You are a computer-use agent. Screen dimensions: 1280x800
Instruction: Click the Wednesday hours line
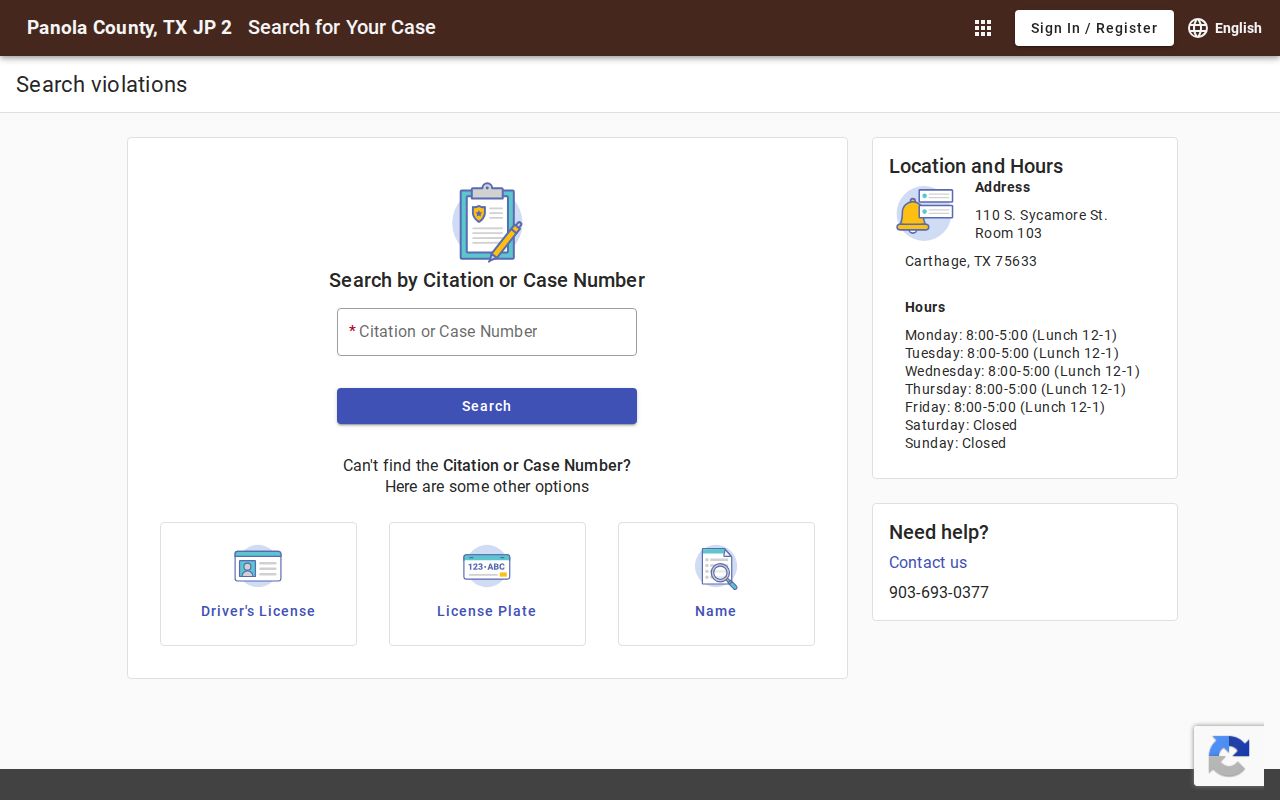tap(1022, 371)
